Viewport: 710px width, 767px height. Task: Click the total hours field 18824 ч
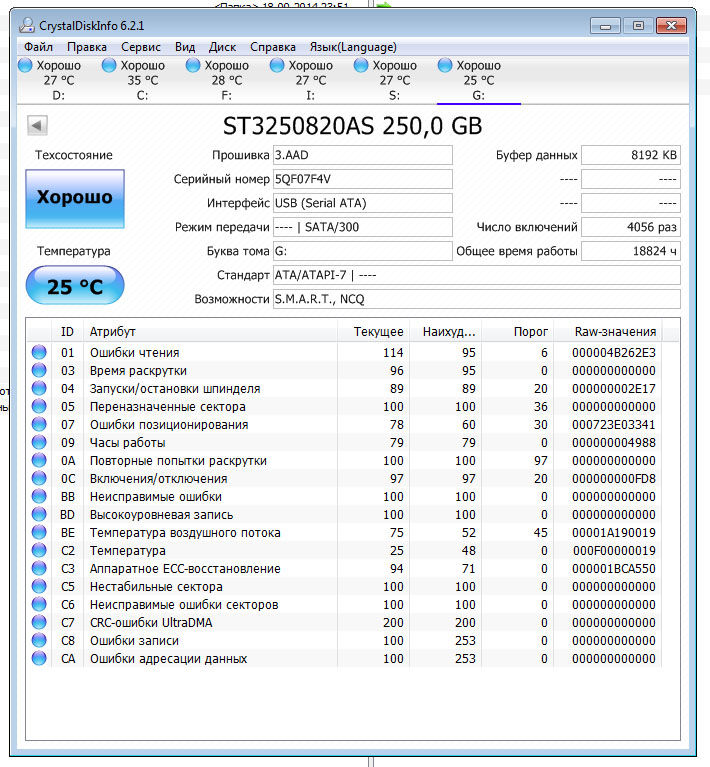[631, 251]
